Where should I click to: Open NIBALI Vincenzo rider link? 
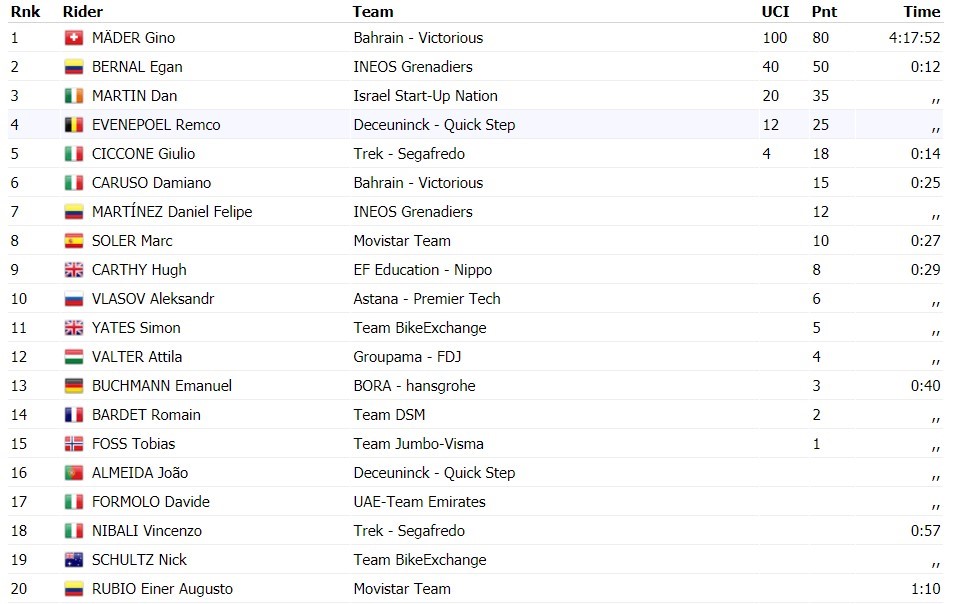pyautogui.click(x=146, y=531)
